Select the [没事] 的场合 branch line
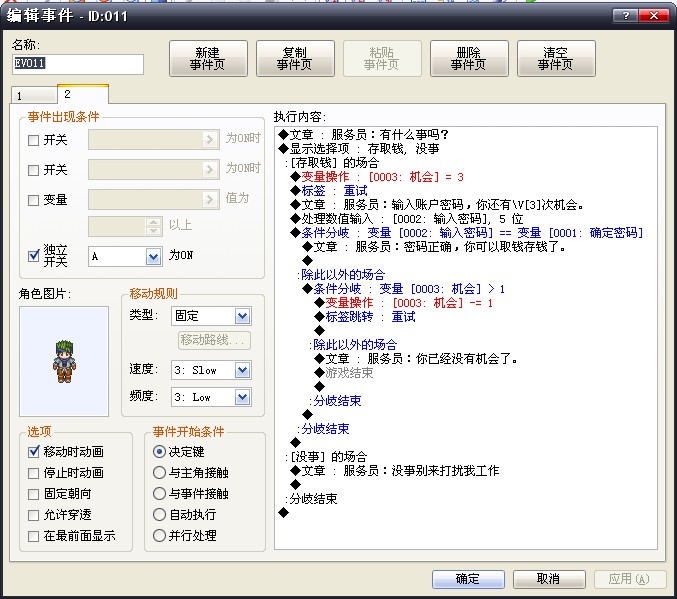Viewport: 677px width, 599px height. tap(326, 456)
